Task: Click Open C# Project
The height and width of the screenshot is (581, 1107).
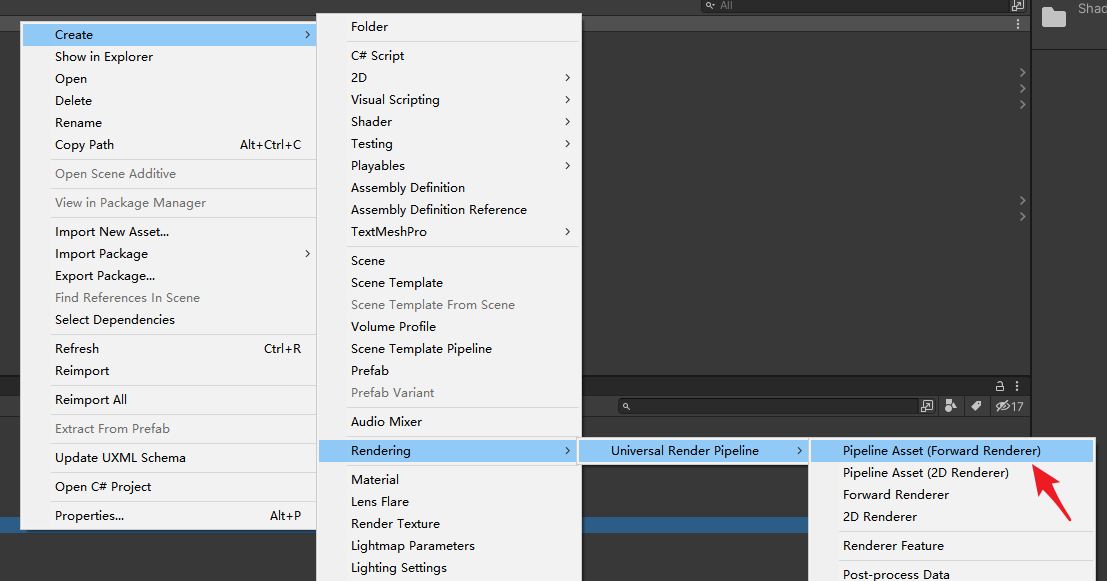Action: pyautogui.click(x=169, y=486)
